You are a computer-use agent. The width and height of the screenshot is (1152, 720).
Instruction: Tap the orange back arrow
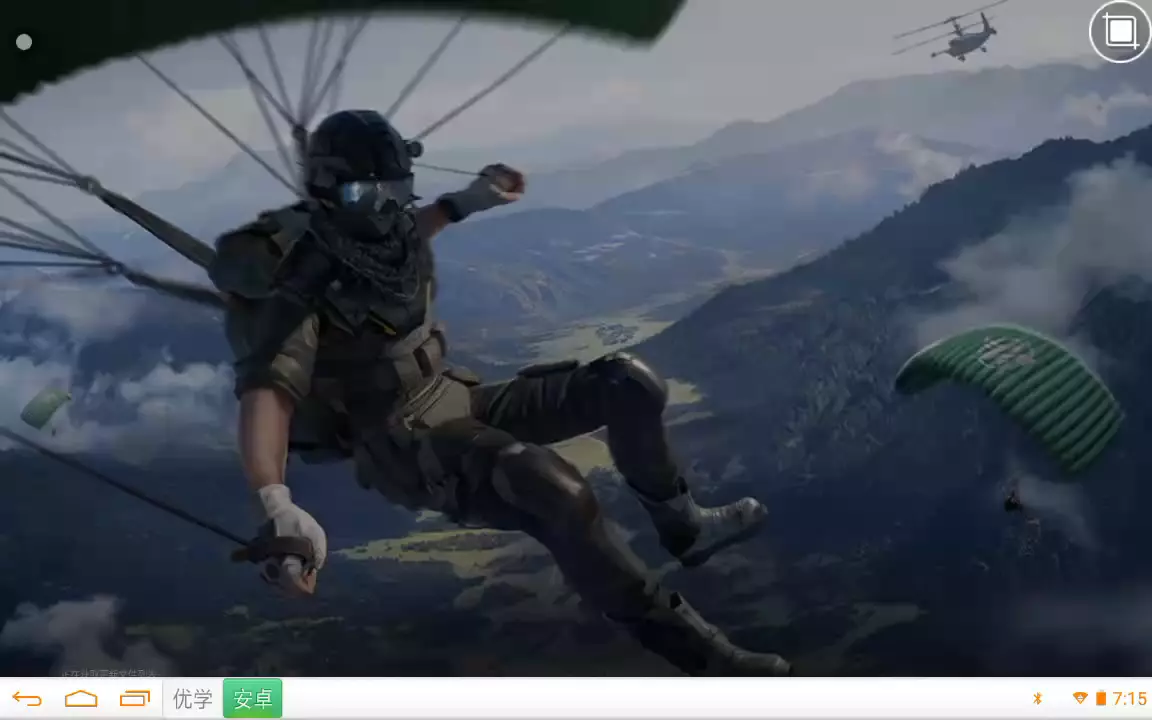pyautogui.click(x=27, y=699)
